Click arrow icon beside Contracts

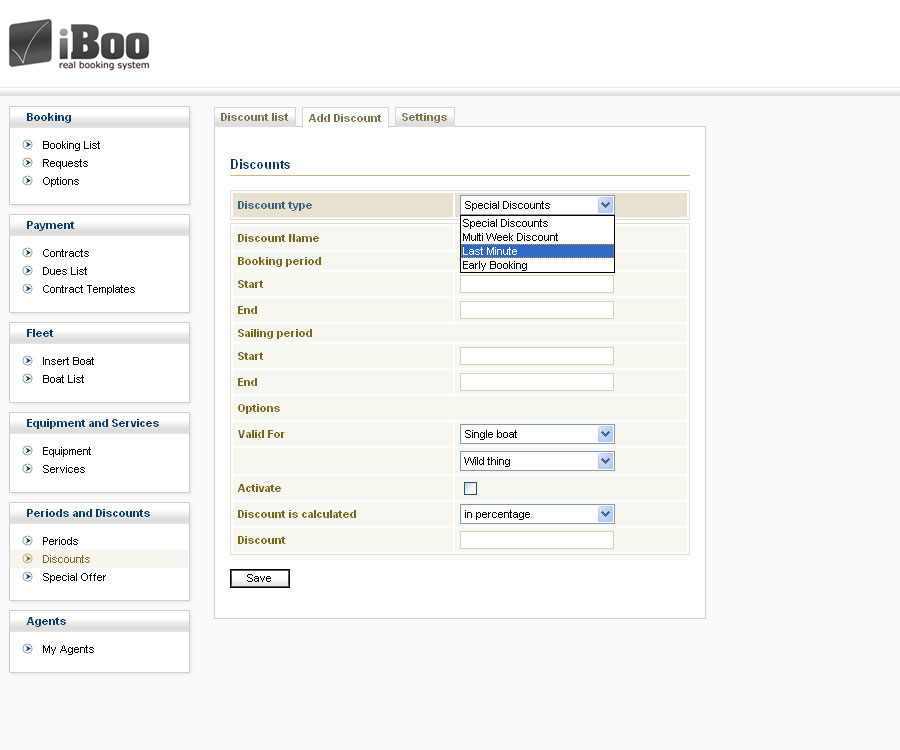[x=28, y=253]
